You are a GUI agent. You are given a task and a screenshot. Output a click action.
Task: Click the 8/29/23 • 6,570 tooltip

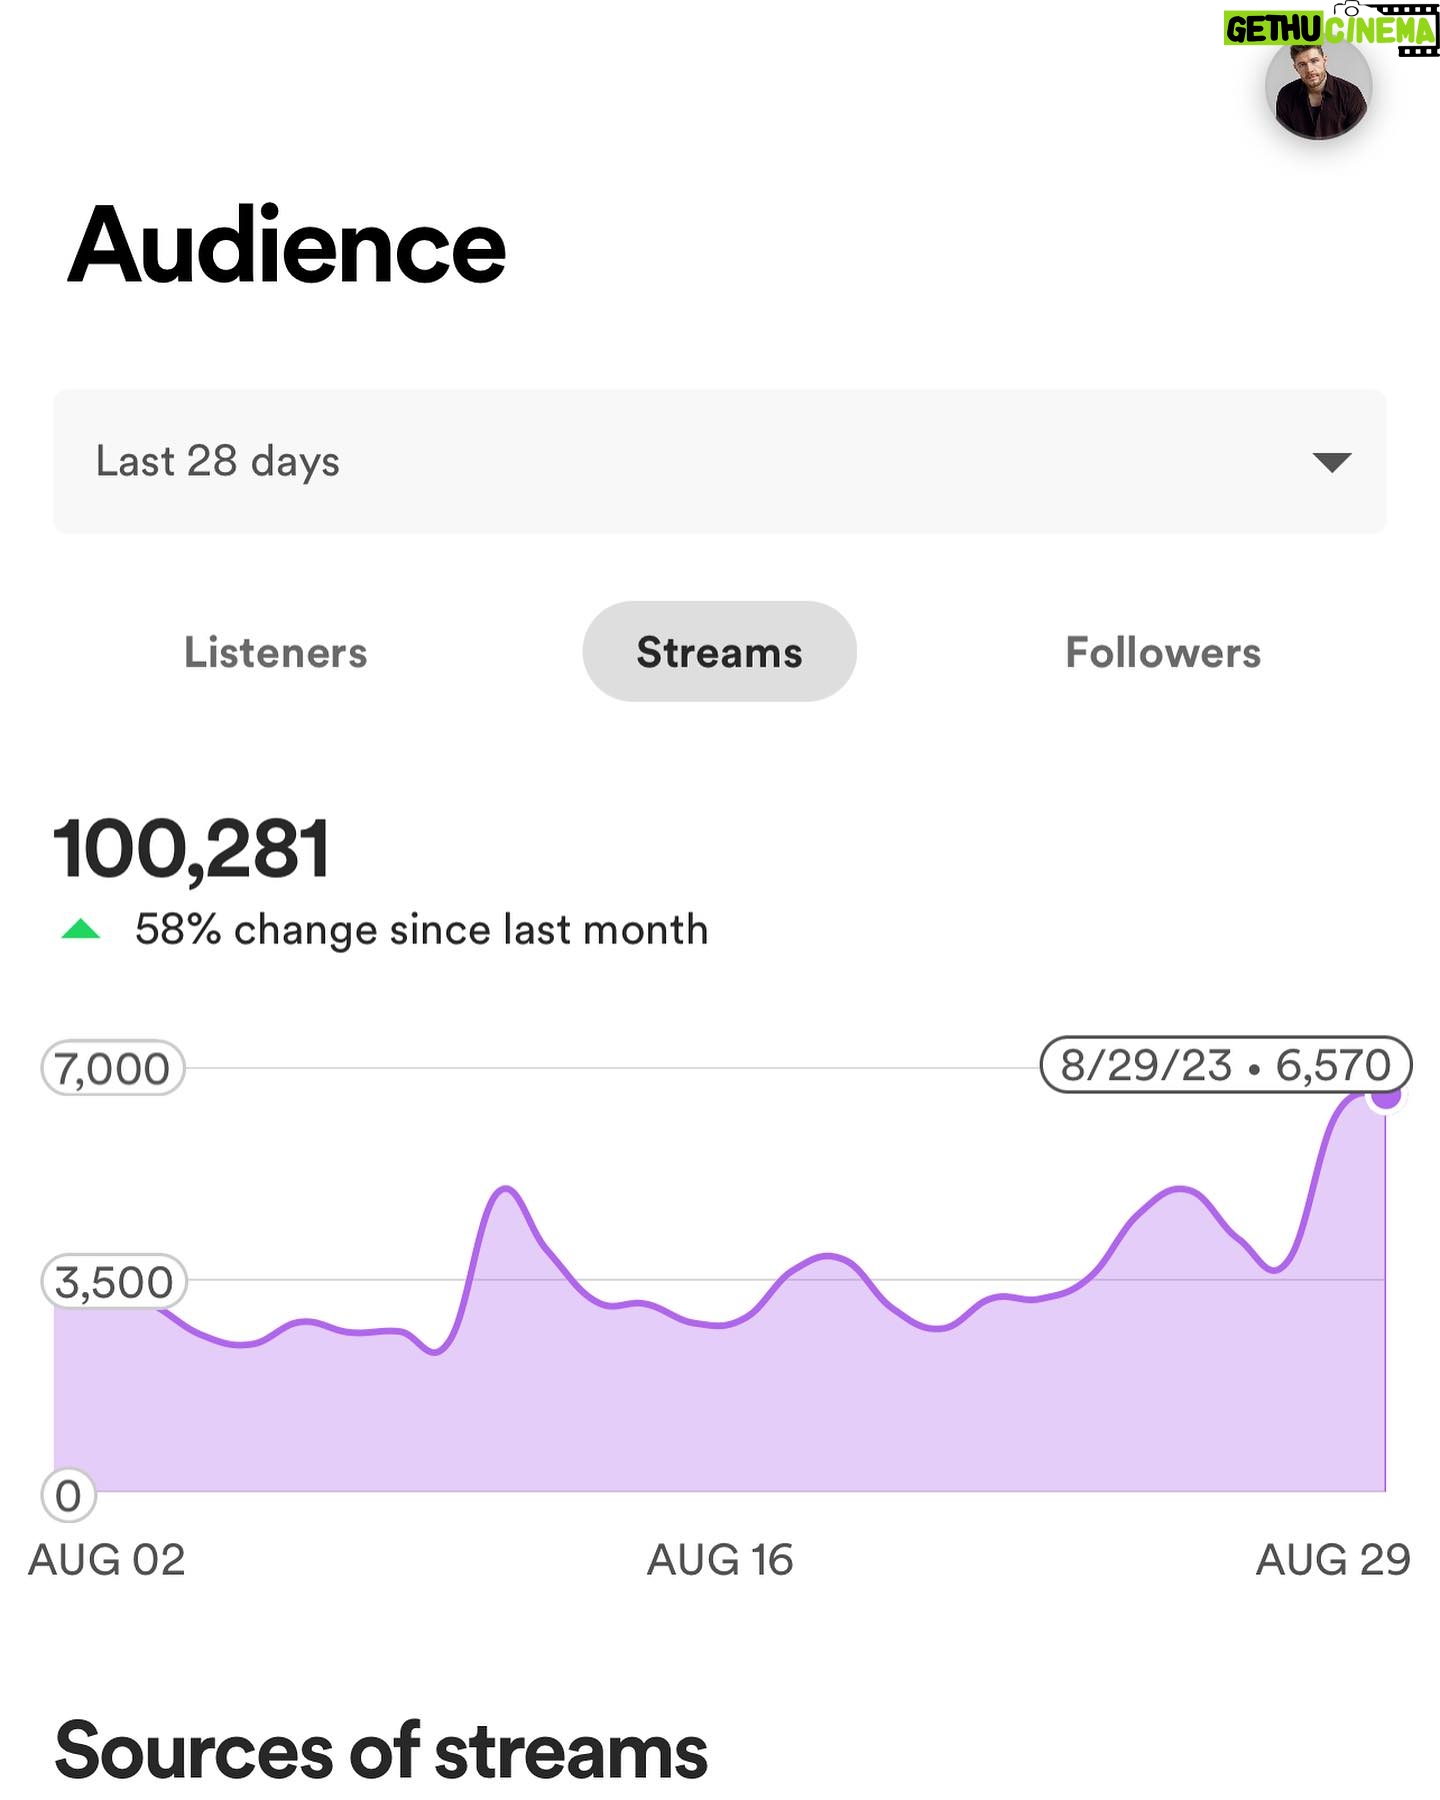coord(1225,1065)
